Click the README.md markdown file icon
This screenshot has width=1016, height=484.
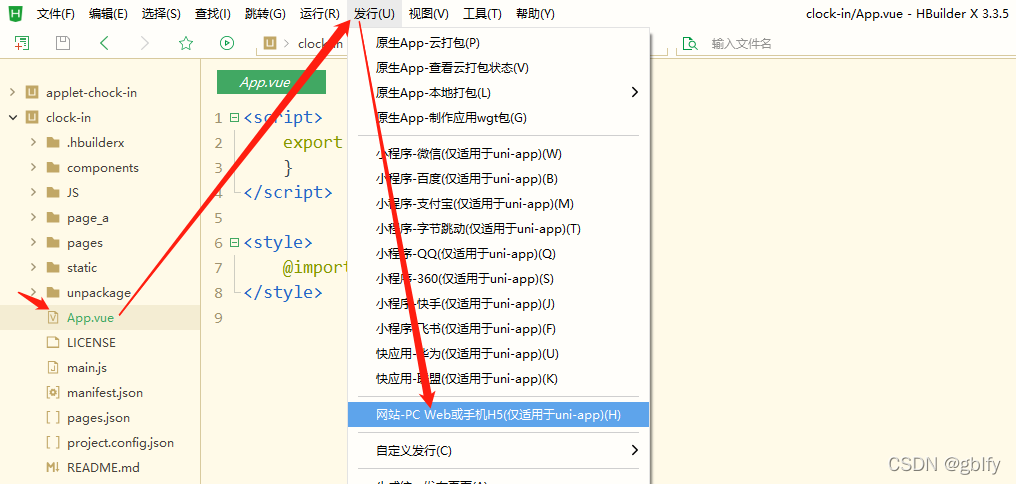(53, 467)
